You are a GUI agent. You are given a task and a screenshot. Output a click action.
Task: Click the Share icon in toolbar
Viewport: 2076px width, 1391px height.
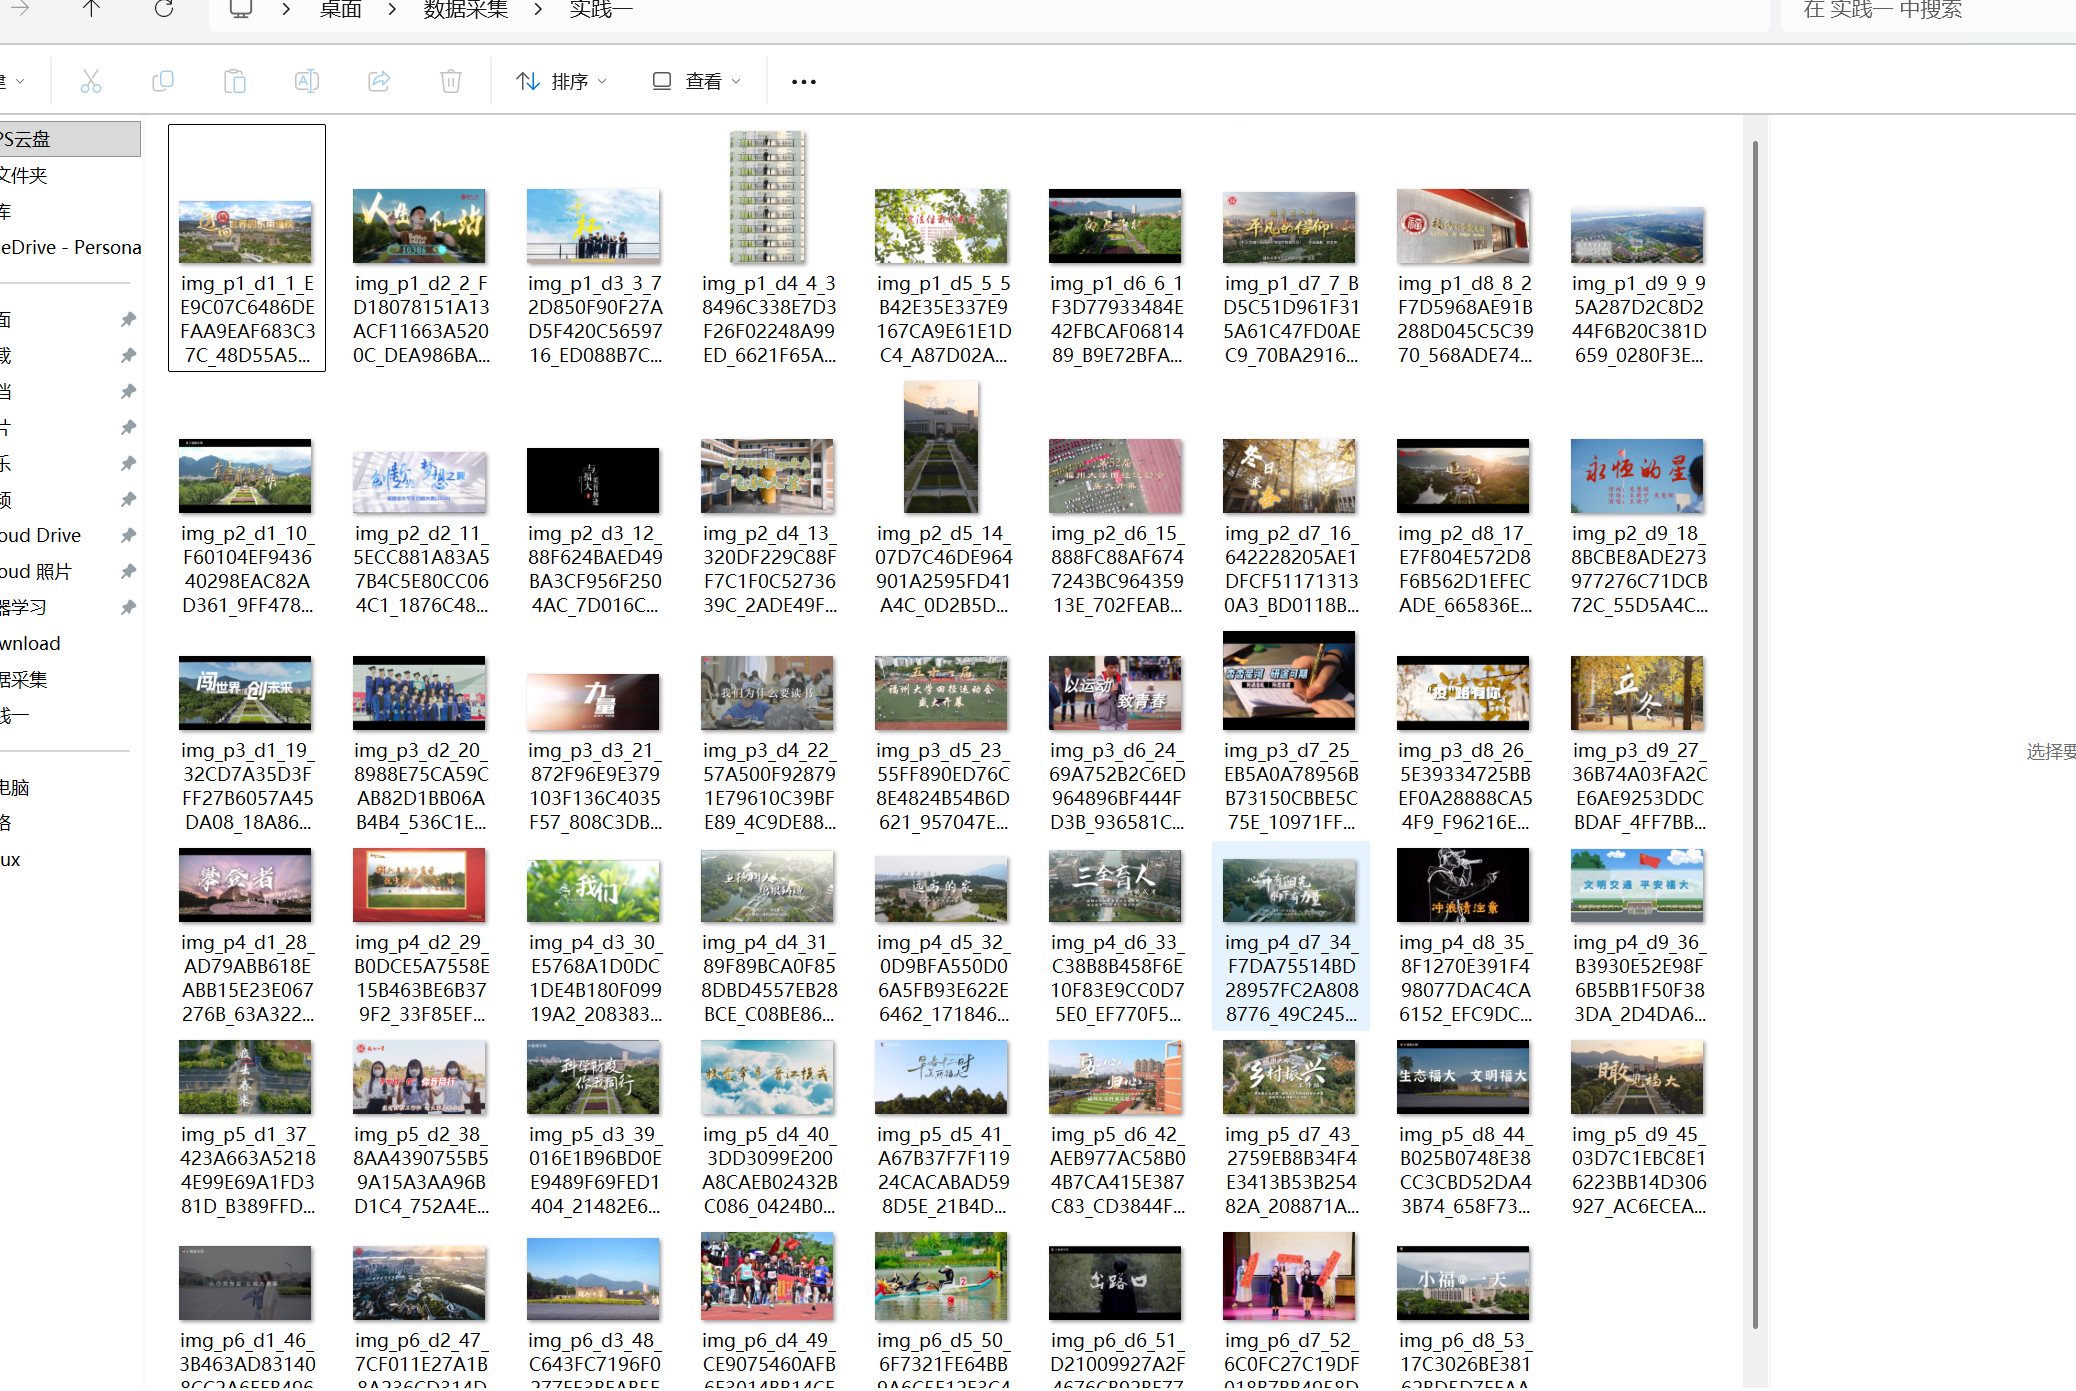[x=379, y=81]
